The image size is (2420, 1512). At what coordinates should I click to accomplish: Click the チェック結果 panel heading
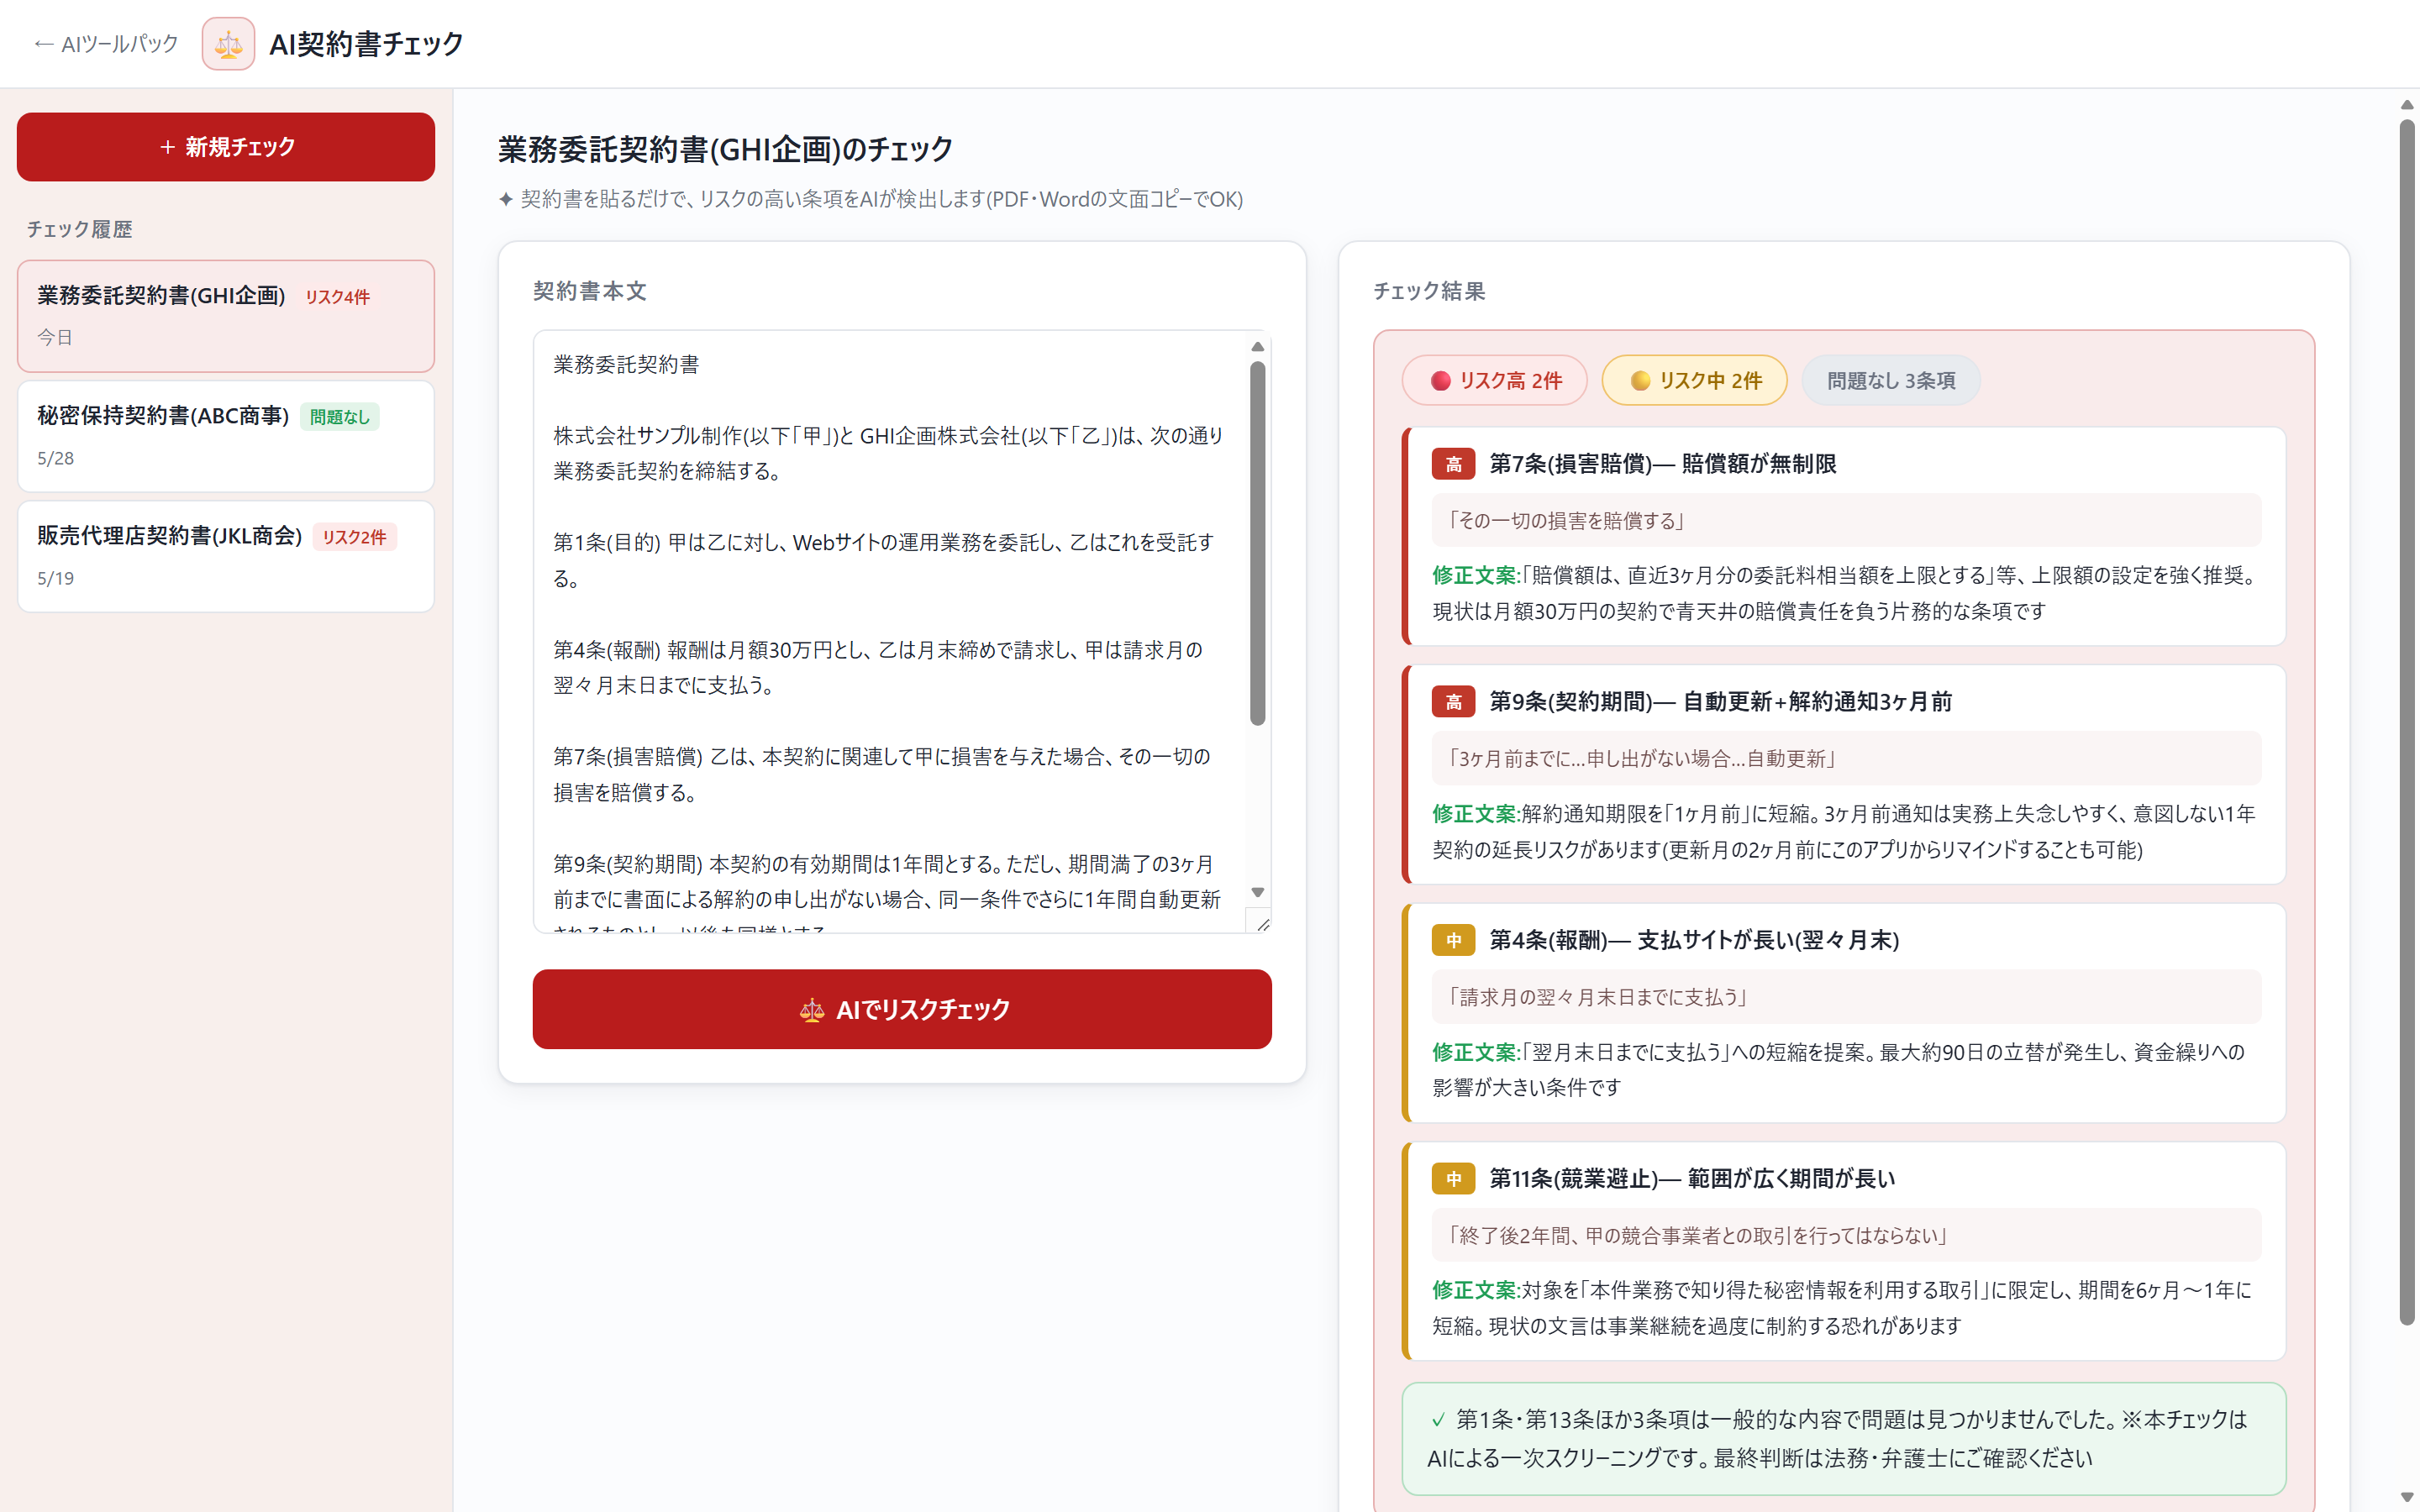pyautogui.click(x=1429, y=291)
